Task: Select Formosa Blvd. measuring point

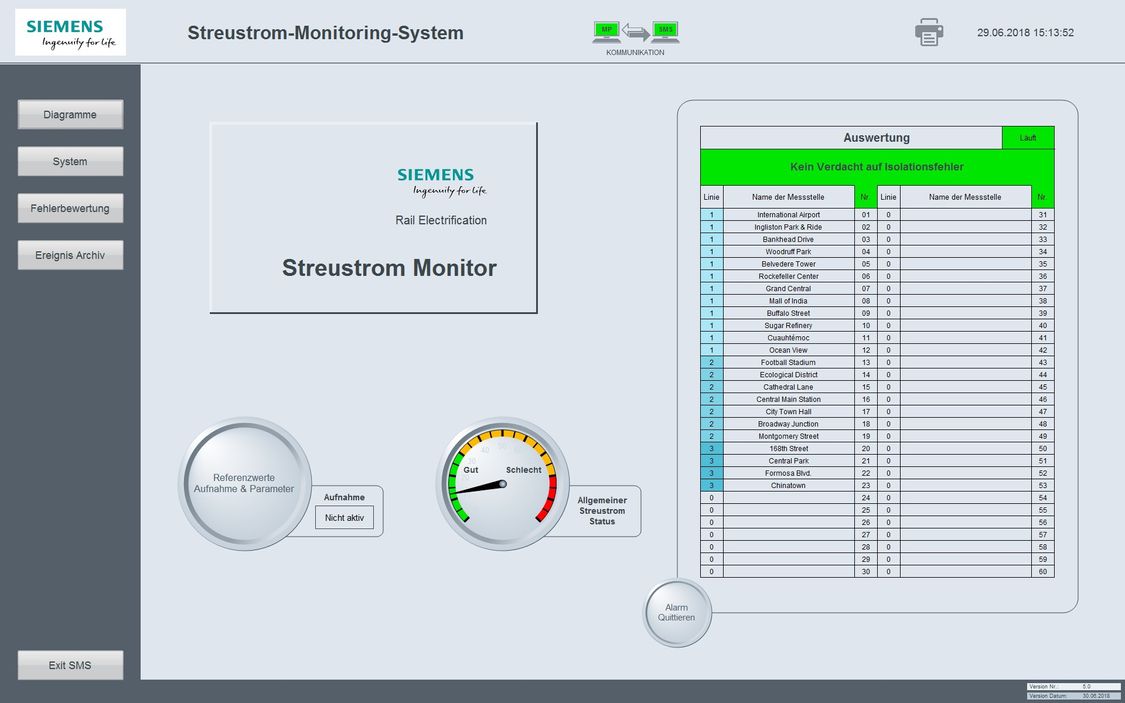Action: click(789, 473)
